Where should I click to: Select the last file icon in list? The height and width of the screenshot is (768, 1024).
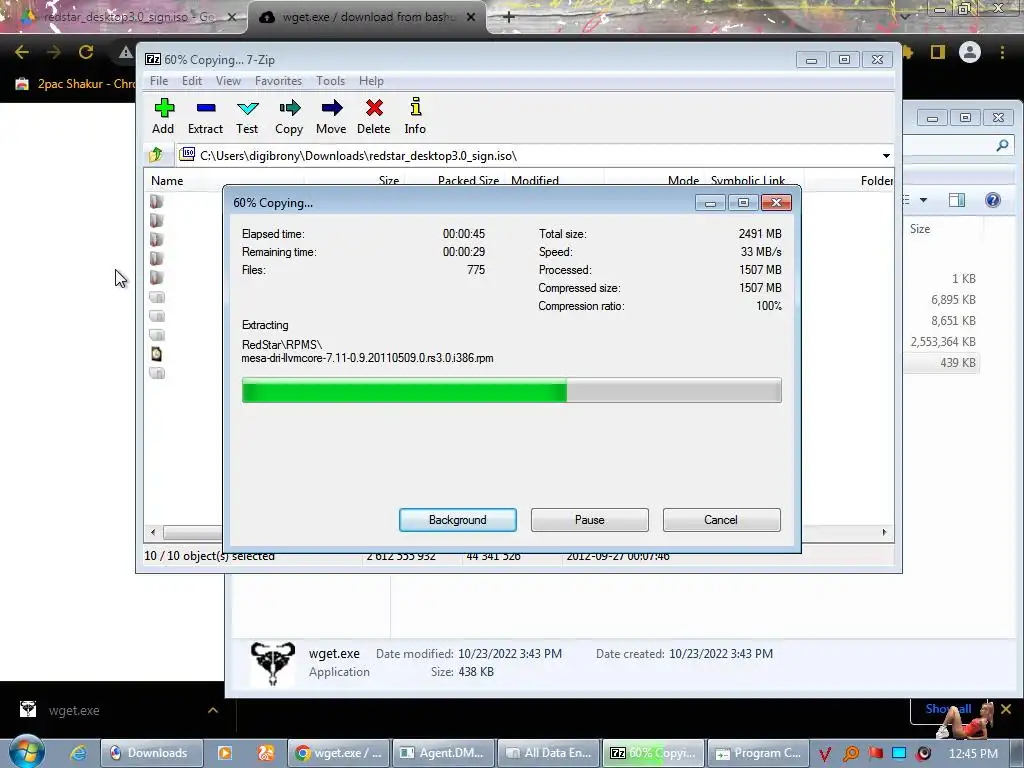[x=156, y=373]
